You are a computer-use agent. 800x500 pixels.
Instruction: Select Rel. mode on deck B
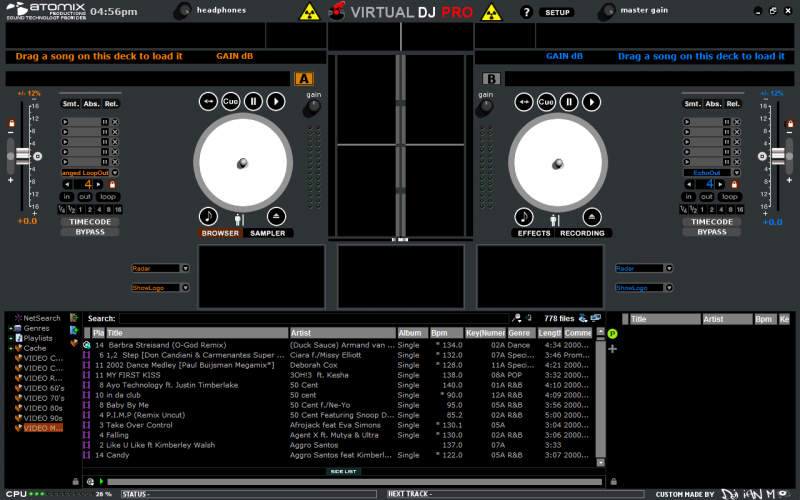733,104
